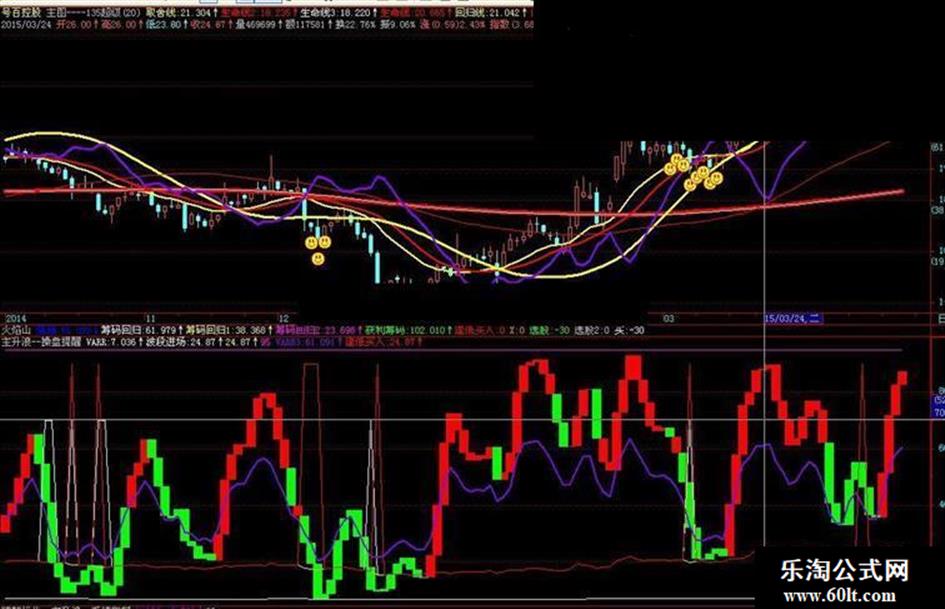Click the 主升浪--操盘提醒 indicator title

point(41,342)
